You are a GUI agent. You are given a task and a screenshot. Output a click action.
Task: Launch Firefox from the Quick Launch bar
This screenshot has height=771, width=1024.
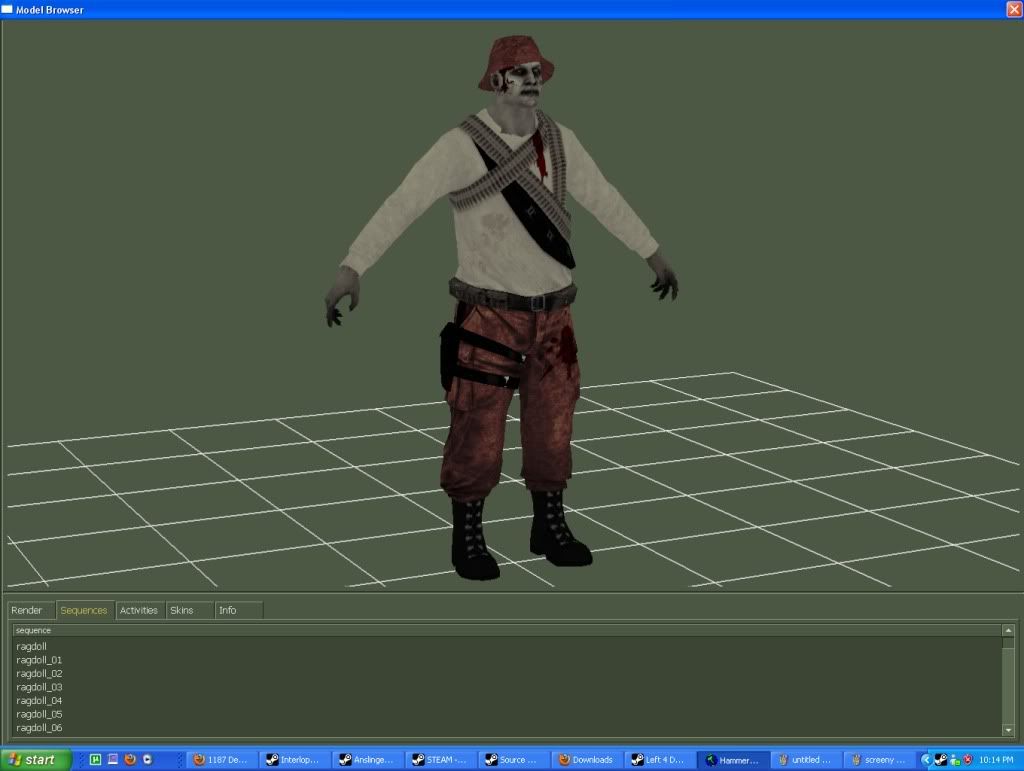coord(130,760)
